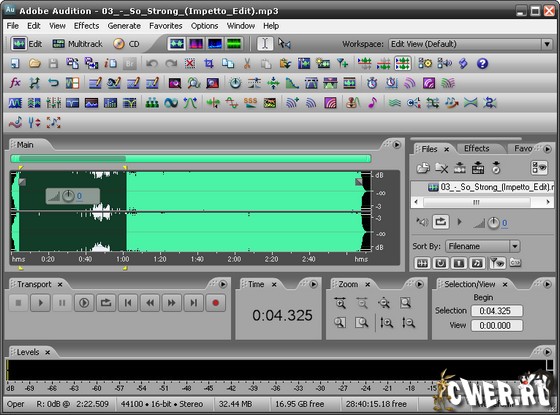Open the Main panel options menu arrow
This screenshot has width=560, height=415.
coord(397,145)
